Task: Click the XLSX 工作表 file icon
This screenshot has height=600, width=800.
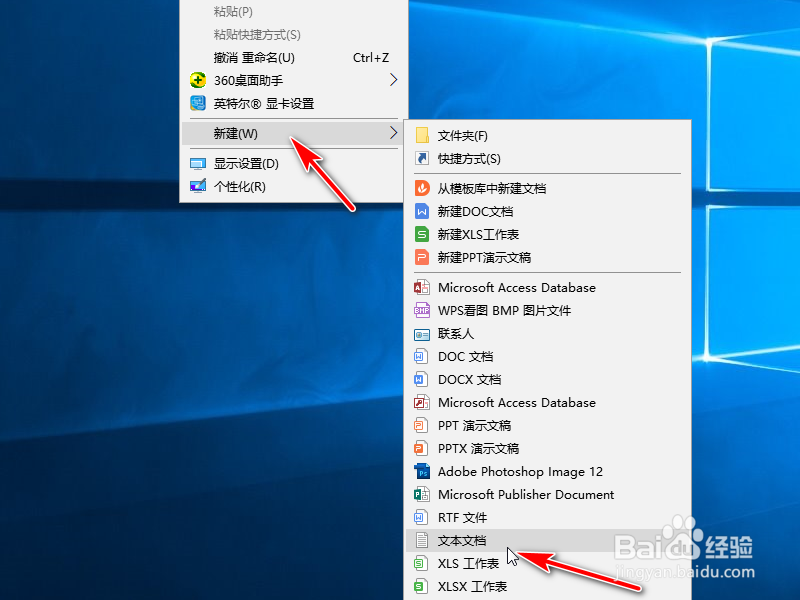Action: point(420,586)
